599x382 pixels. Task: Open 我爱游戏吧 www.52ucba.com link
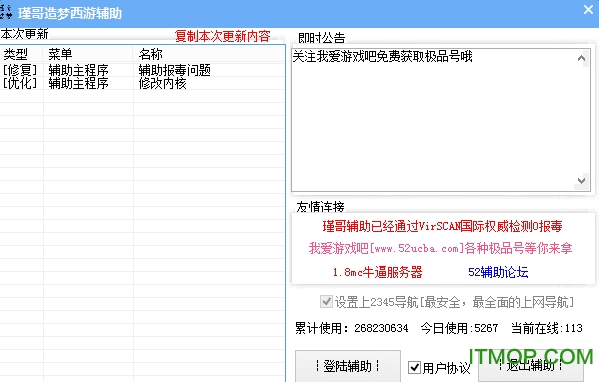tap(440, 248)
